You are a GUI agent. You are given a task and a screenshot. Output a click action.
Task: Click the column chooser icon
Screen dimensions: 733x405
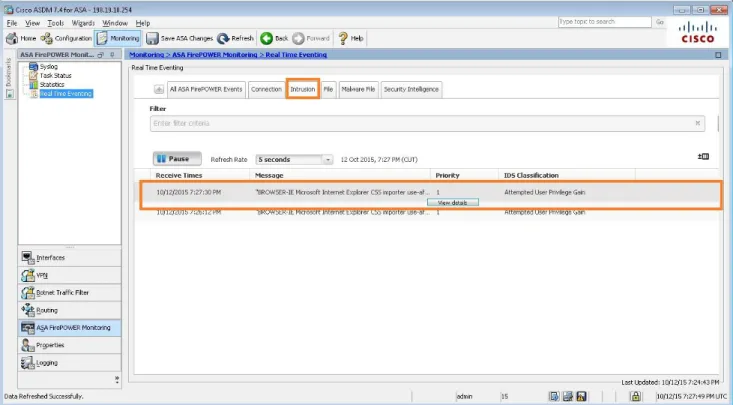click(703, 157)
